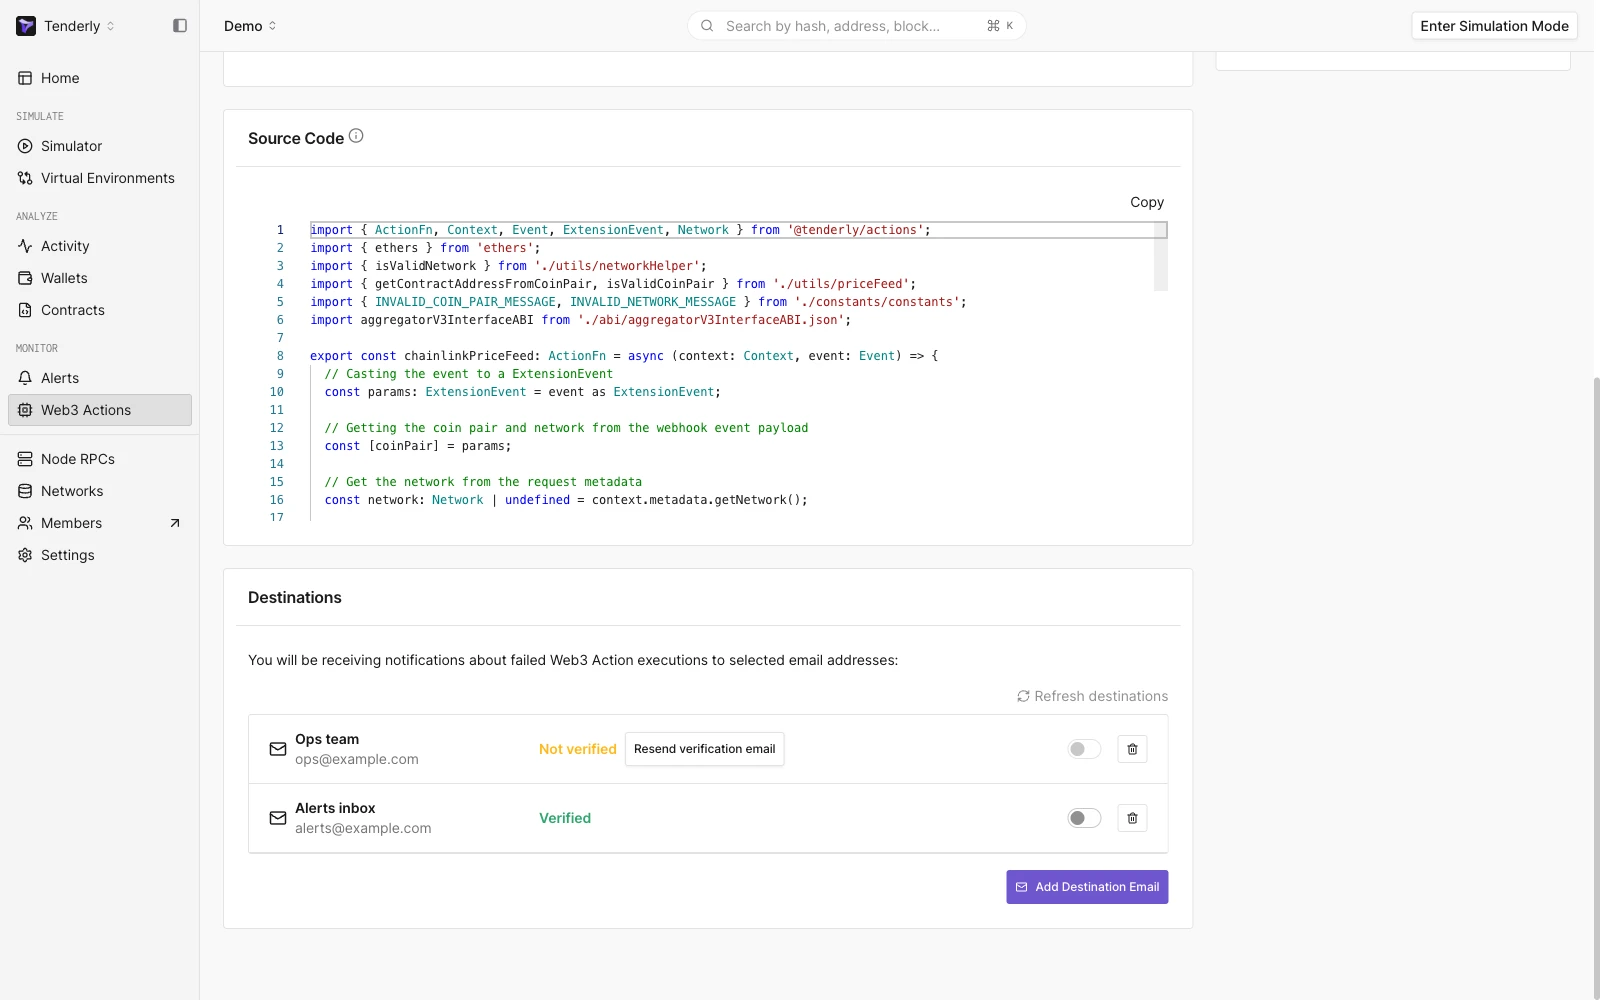Click the Contracts file icon
This screenshot has width=1600, height=1000.
point(25,310)
